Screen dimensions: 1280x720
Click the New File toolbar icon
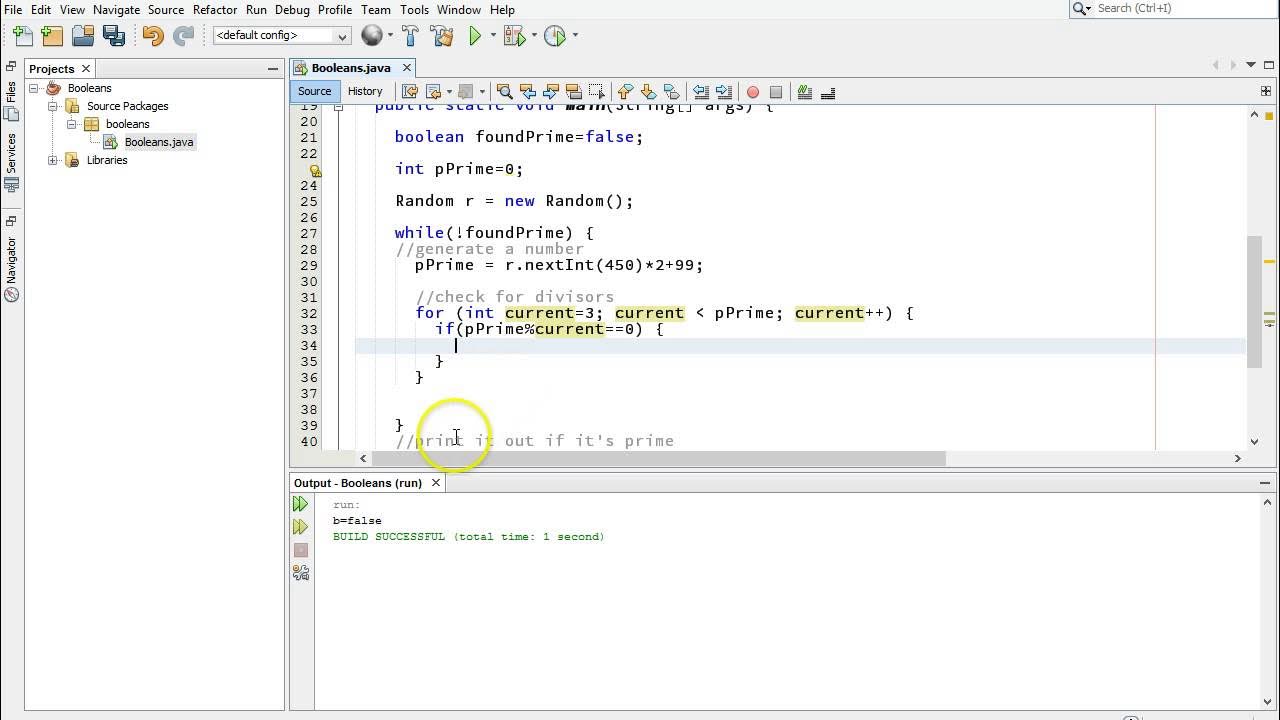pos(22,36)
